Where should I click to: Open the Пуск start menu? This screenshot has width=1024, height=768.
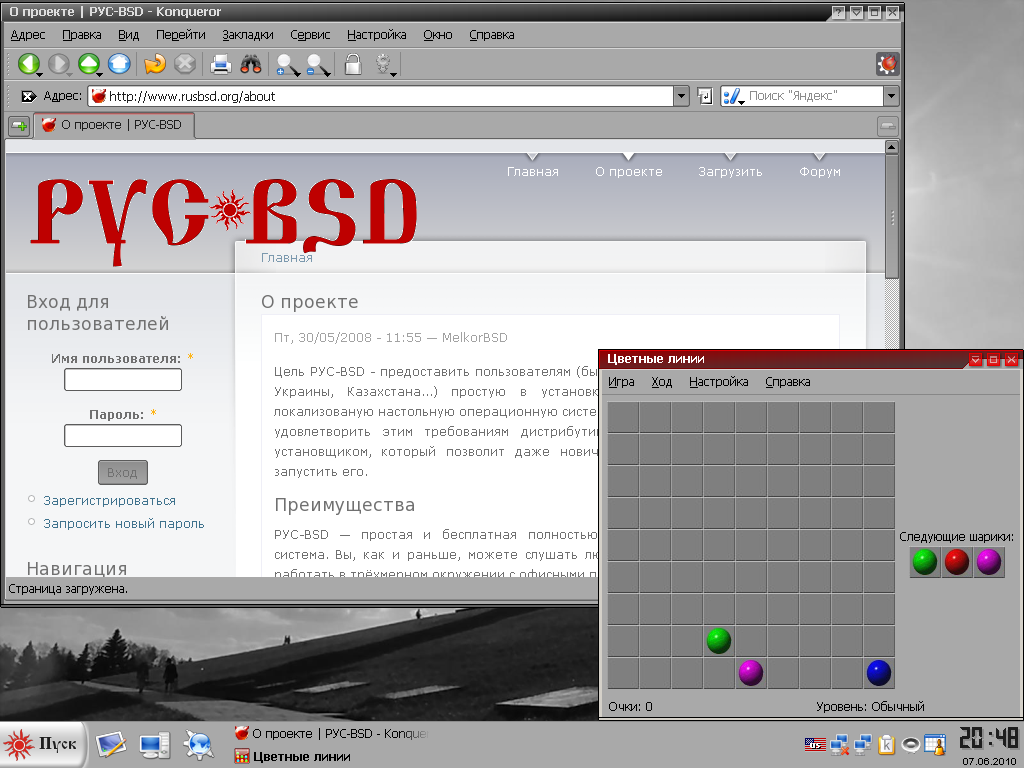42,744
